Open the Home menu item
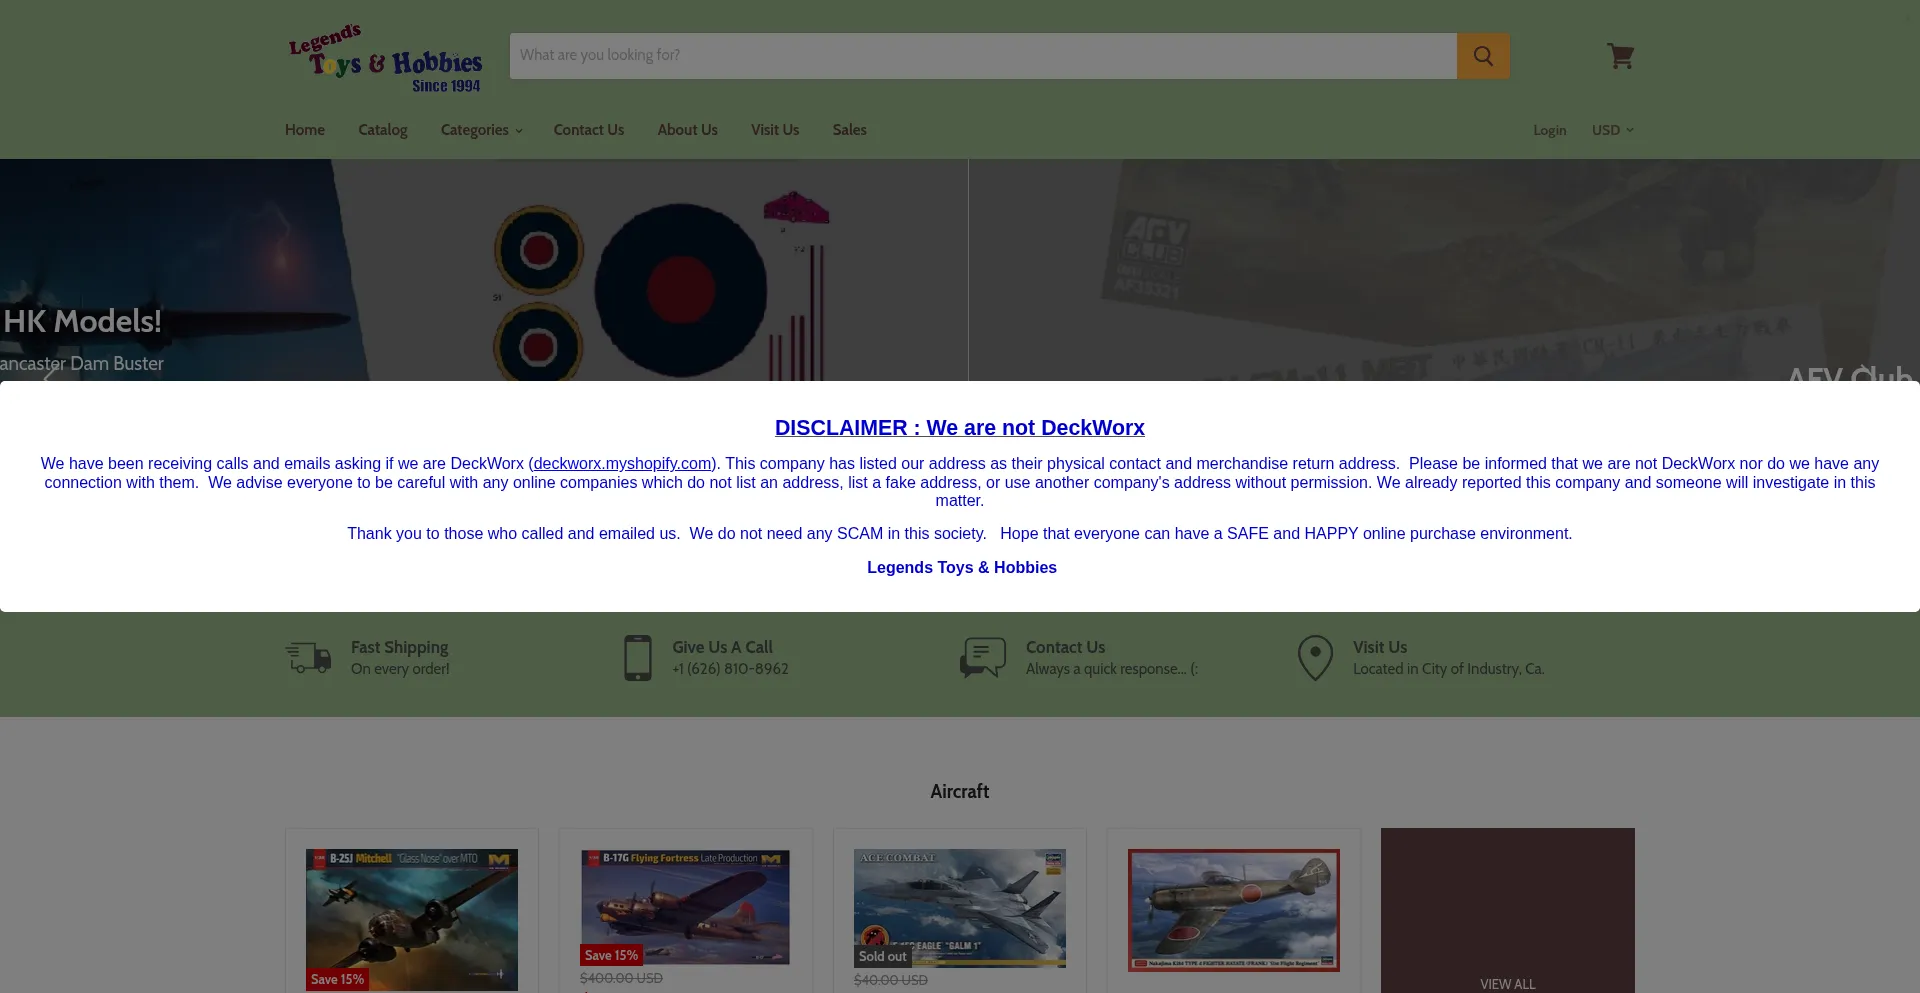Screen dimensions: 1920x993 305,130
